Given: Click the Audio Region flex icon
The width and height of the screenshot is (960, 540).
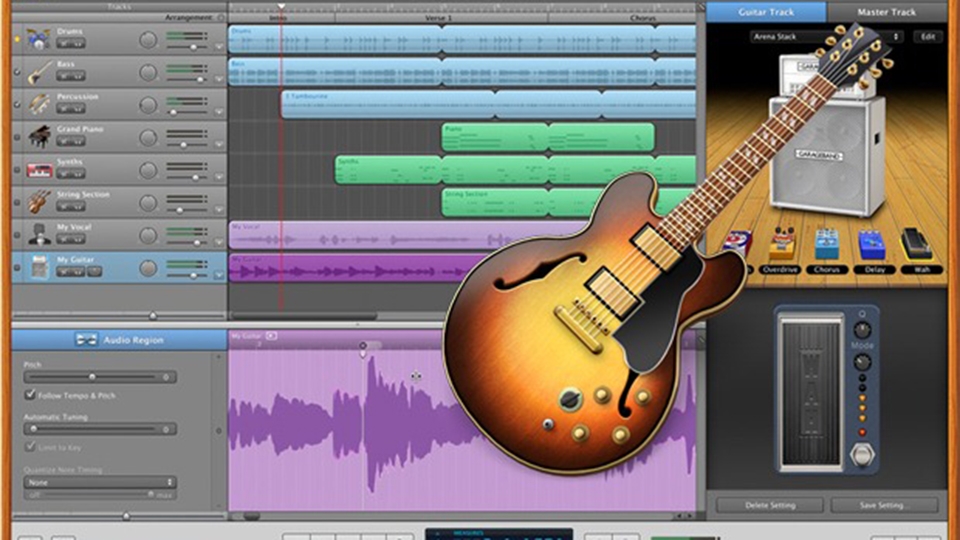Looking at the screenshot, I should tap(86, 340).
